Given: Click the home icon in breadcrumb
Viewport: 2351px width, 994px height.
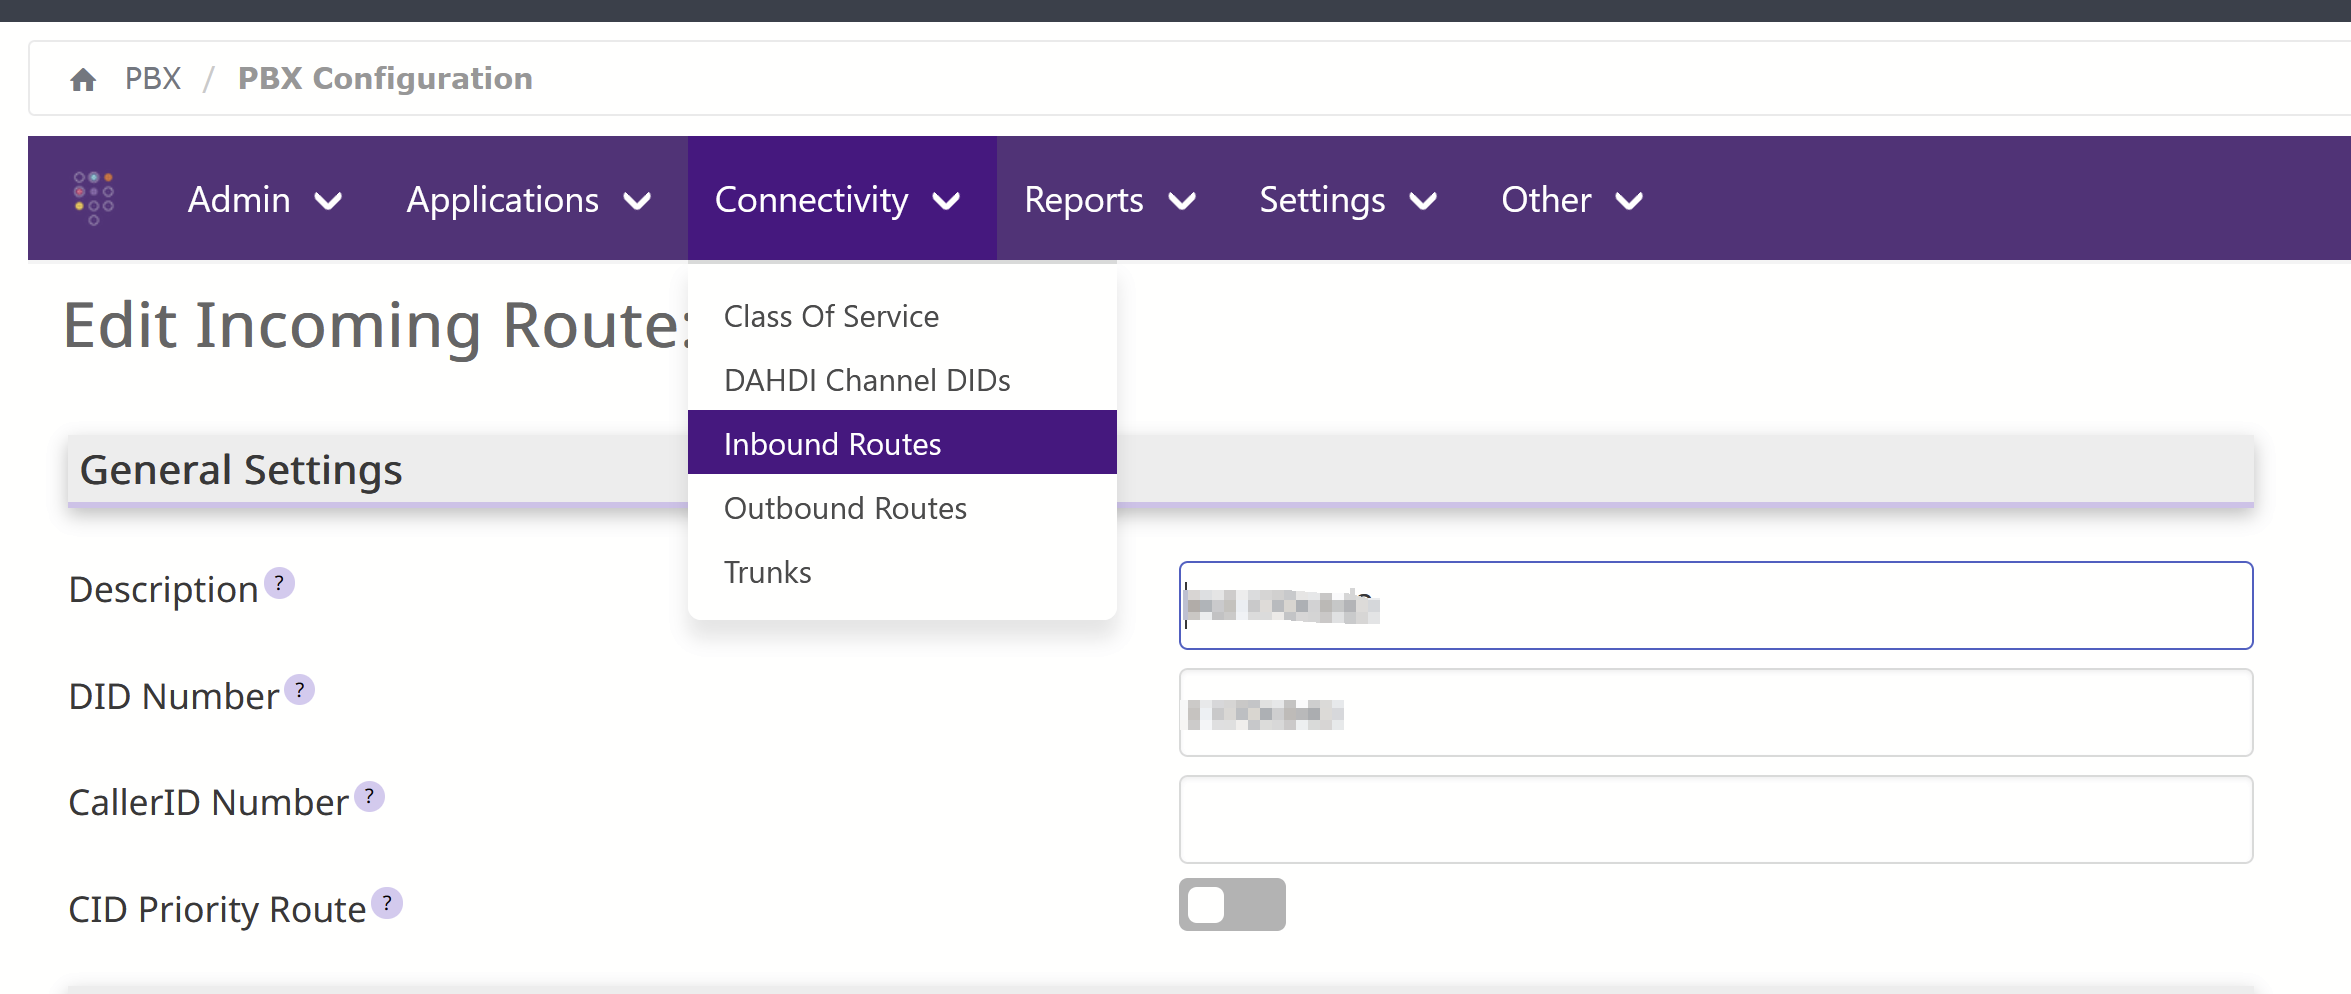Looking at the screenshot, I should click(83, 79).
